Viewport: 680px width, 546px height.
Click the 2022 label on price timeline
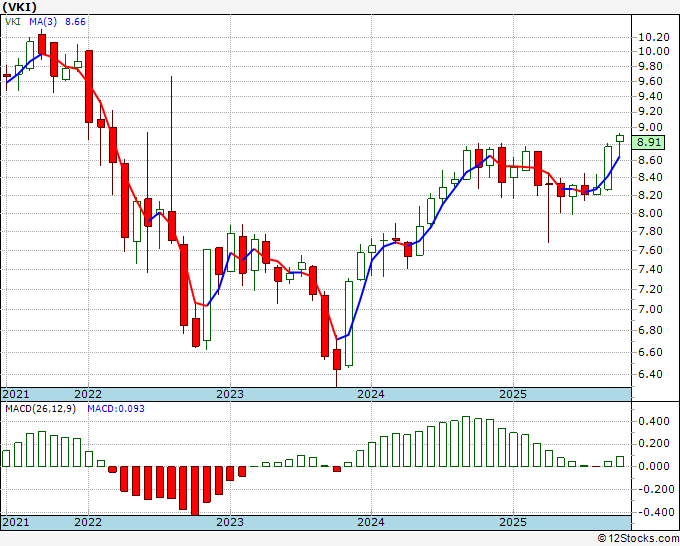click(x=88, y=394)
